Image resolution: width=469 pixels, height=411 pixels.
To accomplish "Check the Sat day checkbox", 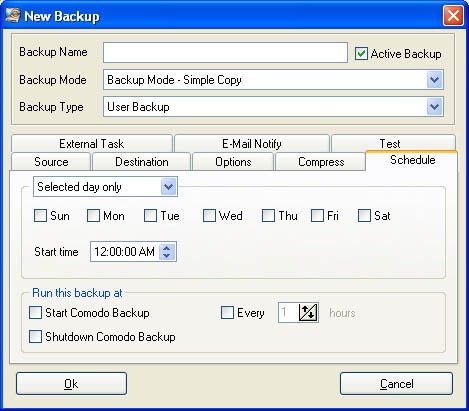I will point(364,216).
